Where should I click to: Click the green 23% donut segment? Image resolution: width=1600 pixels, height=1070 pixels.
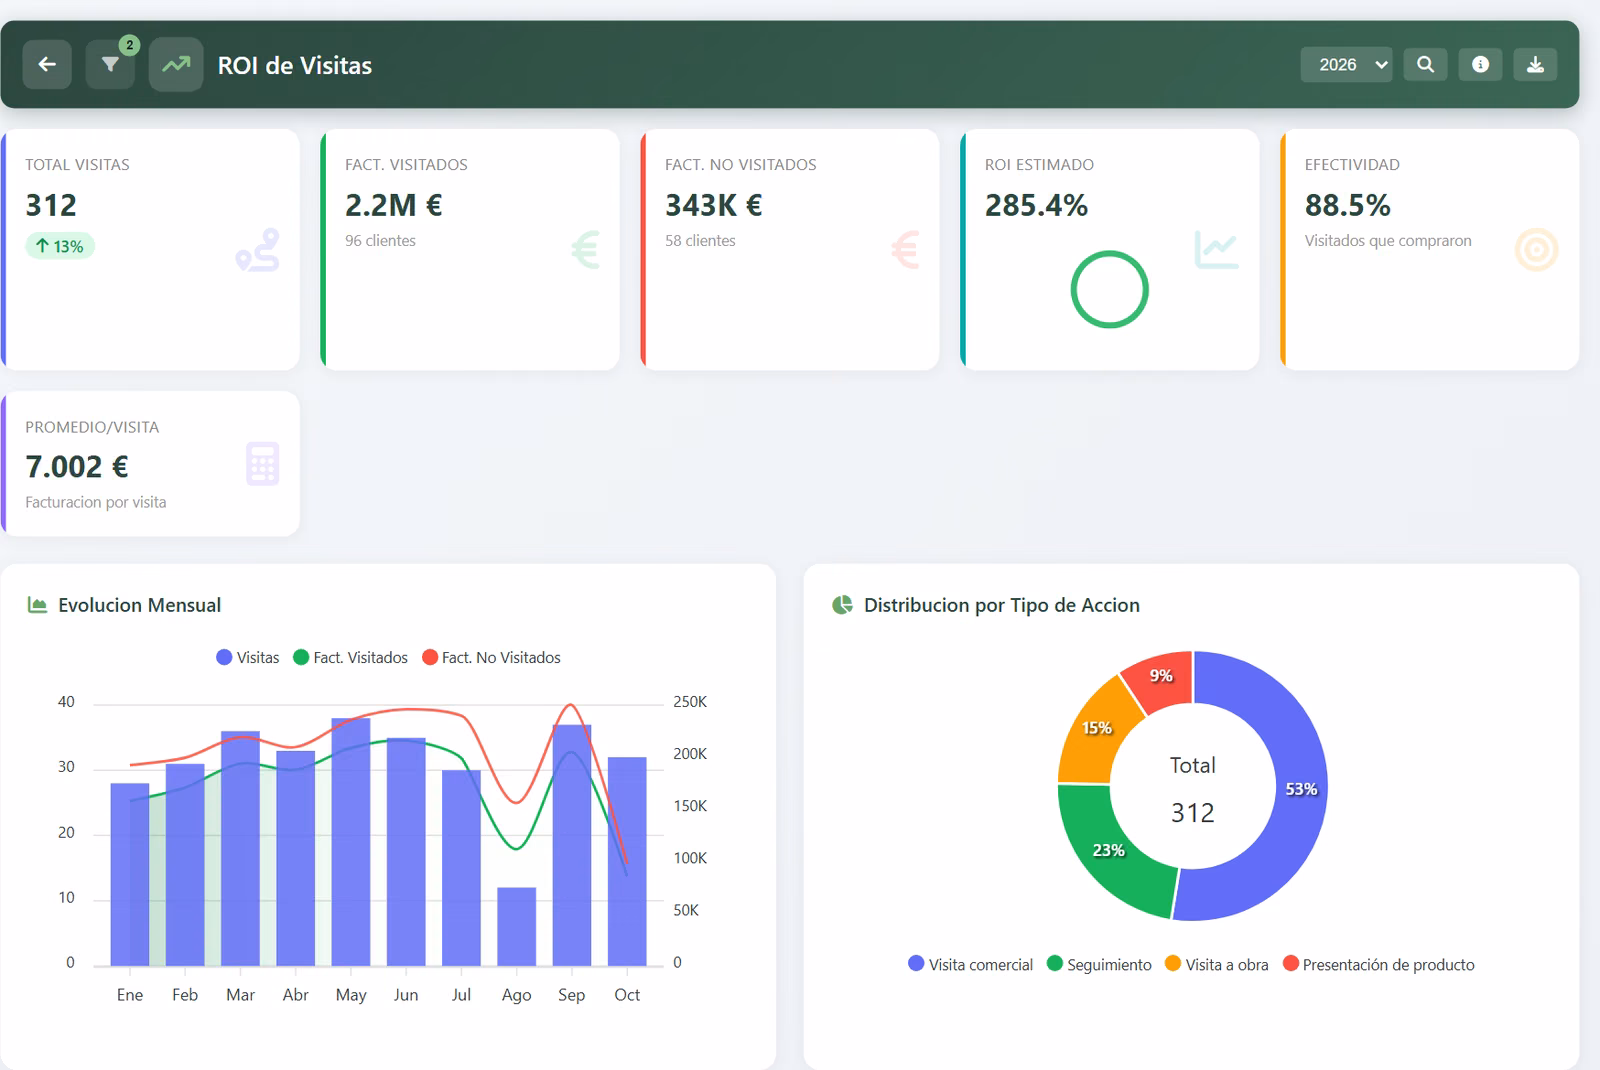point(1109,850)
